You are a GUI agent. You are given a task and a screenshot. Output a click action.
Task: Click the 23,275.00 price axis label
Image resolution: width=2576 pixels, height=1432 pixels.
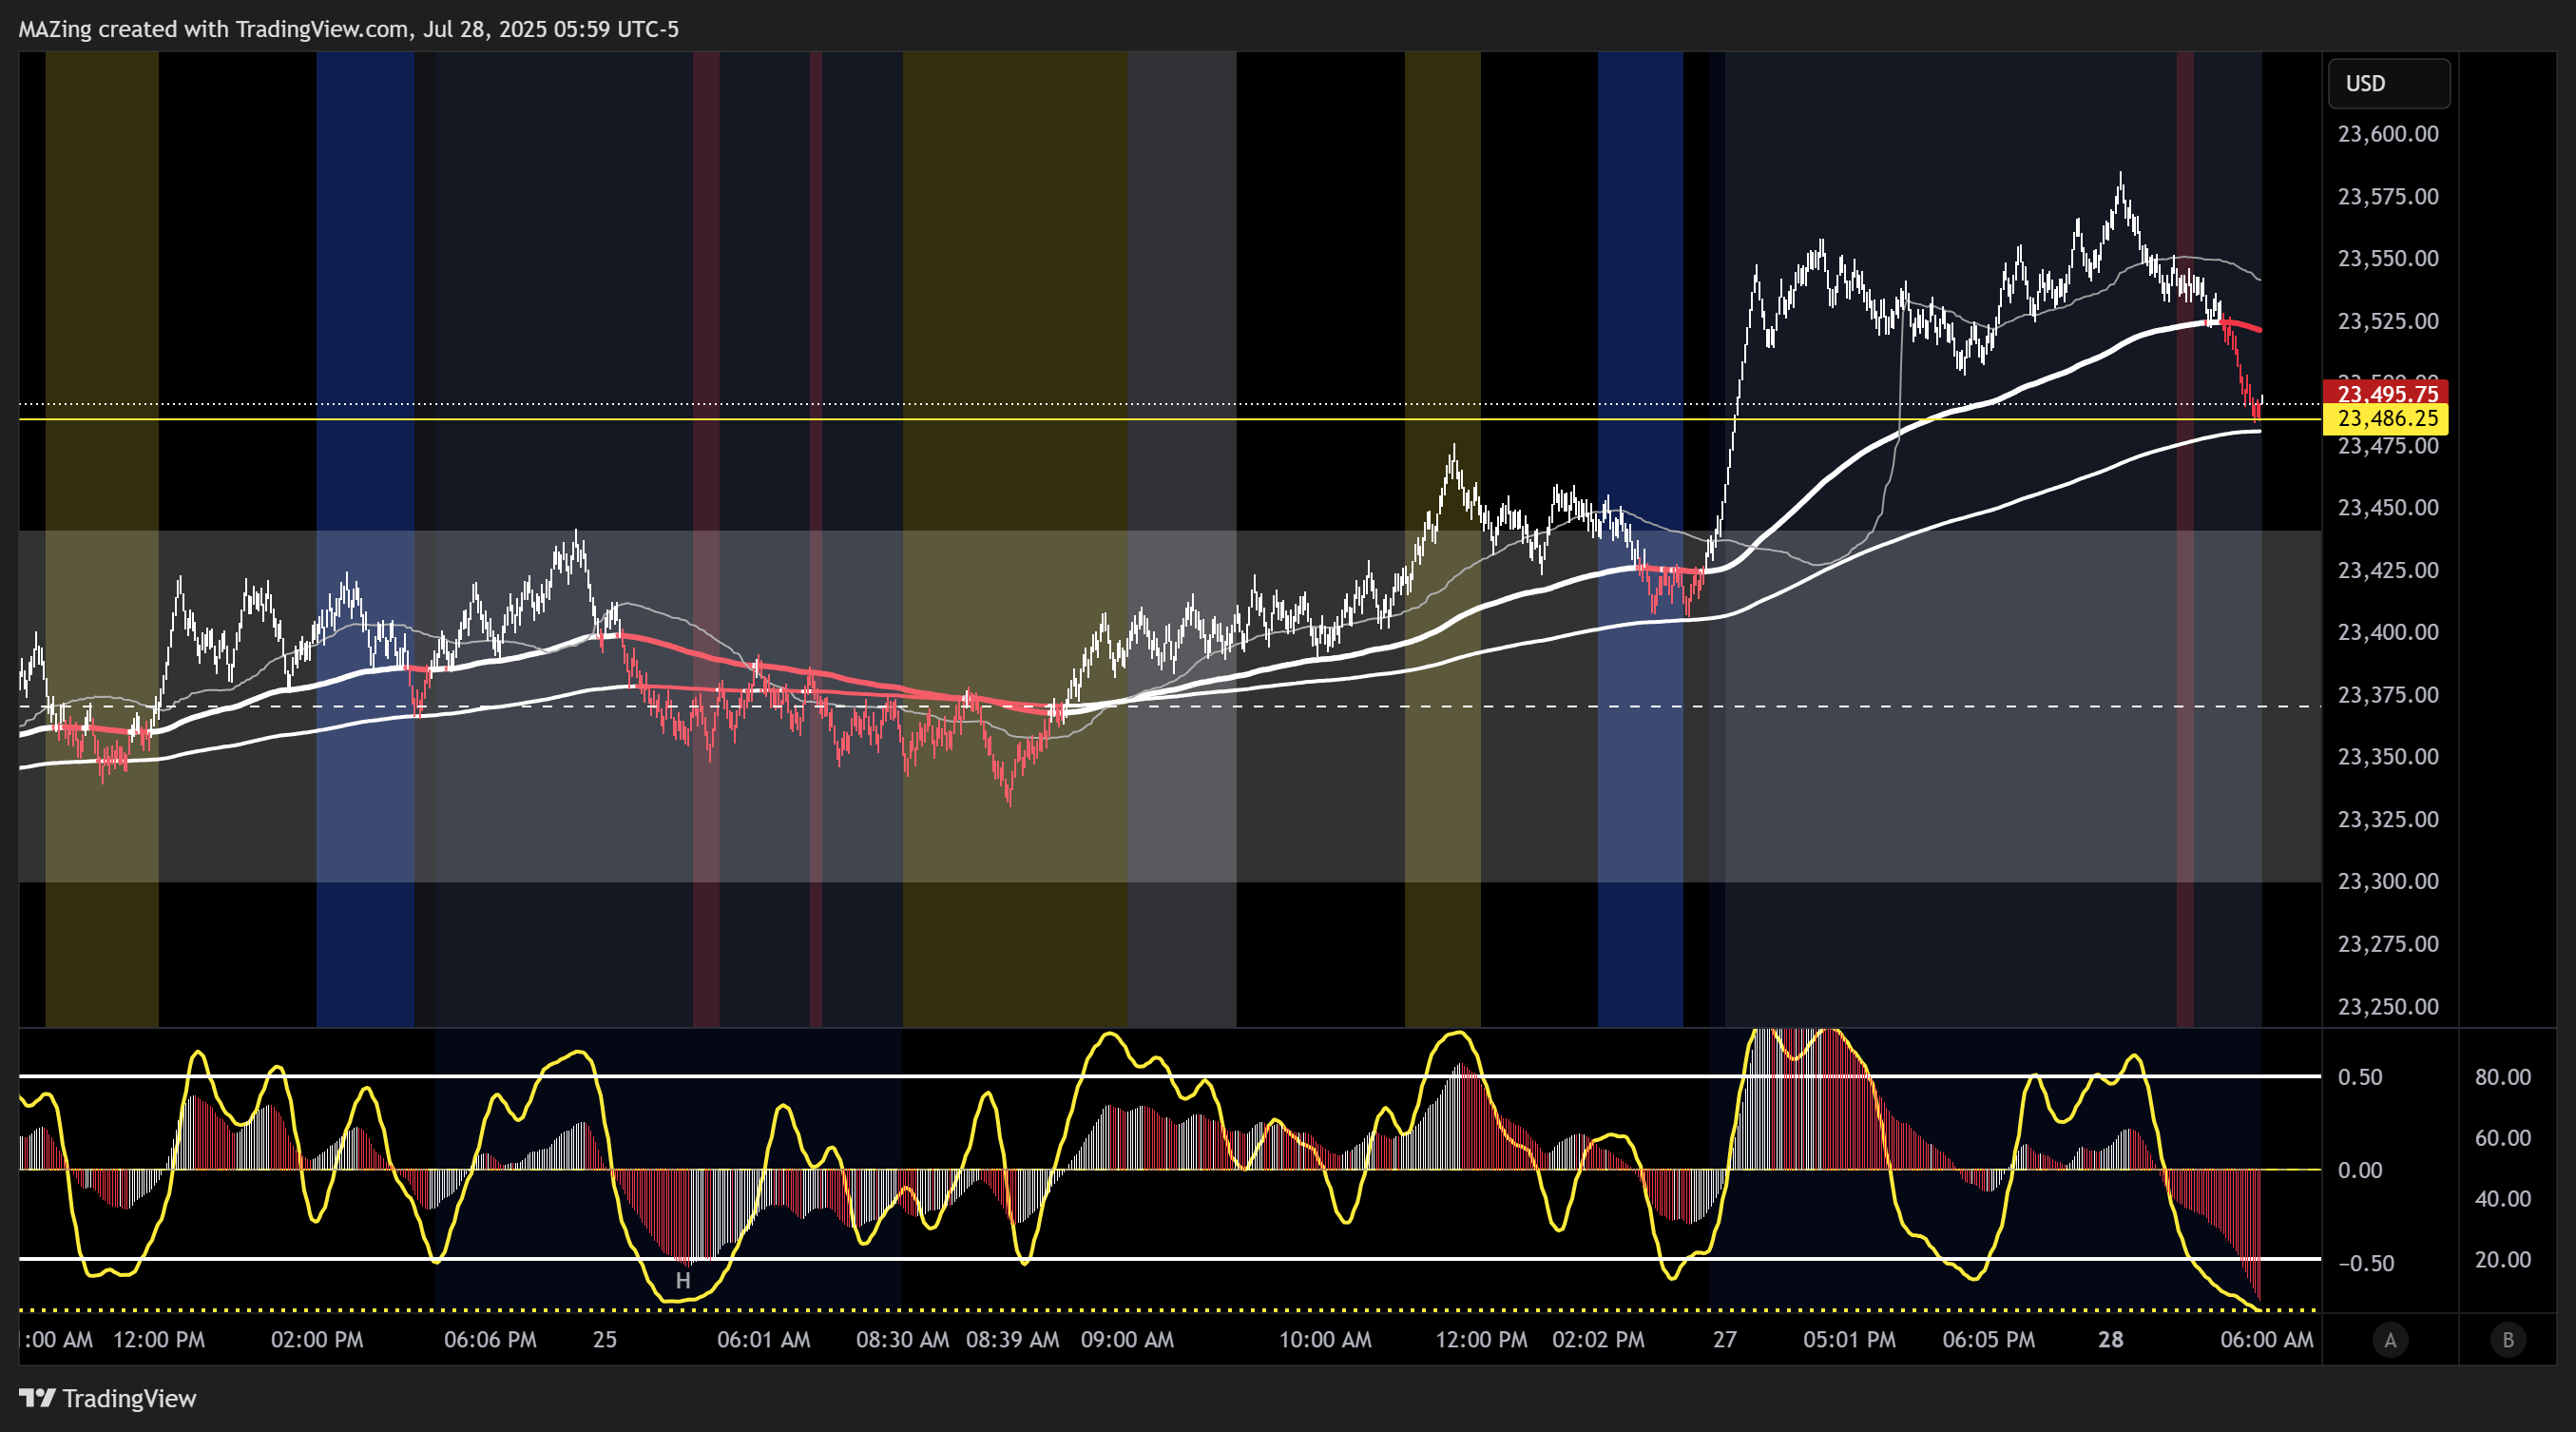pyautogui.click(x=2387, y=943)
